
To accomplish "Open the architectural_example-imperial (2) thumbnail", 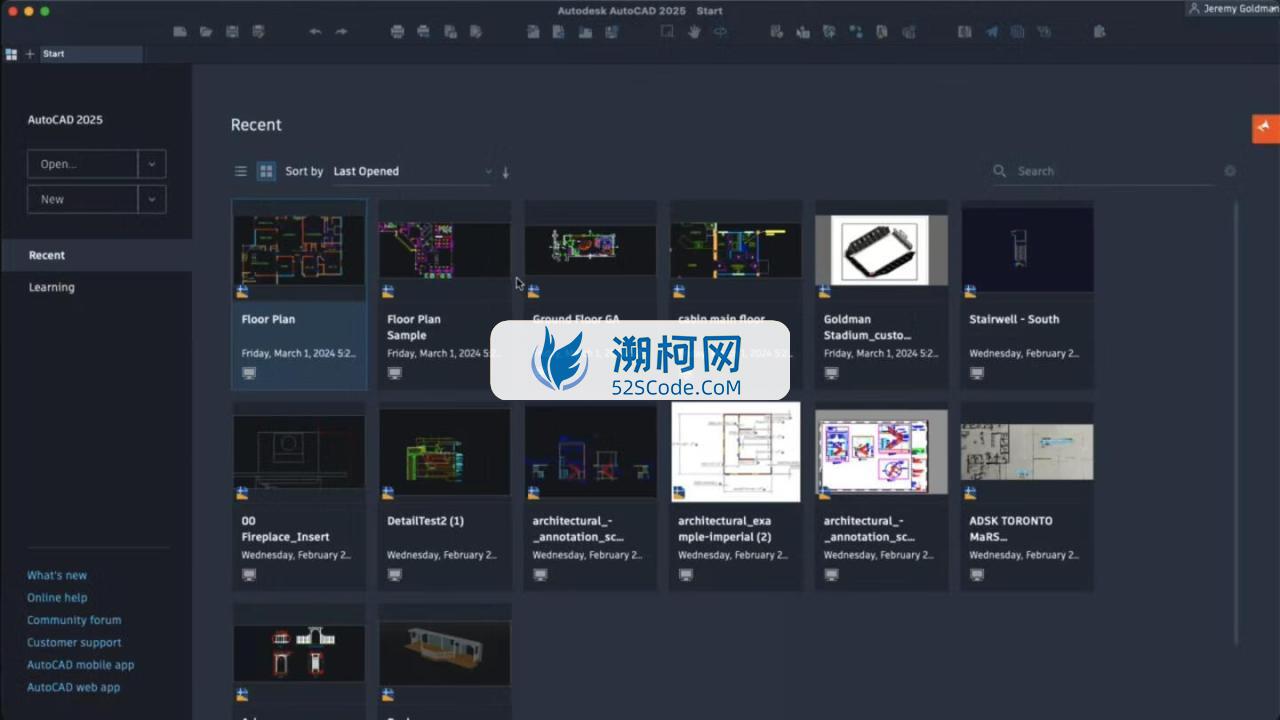I will pyautogui.click(x=736, y=452).
